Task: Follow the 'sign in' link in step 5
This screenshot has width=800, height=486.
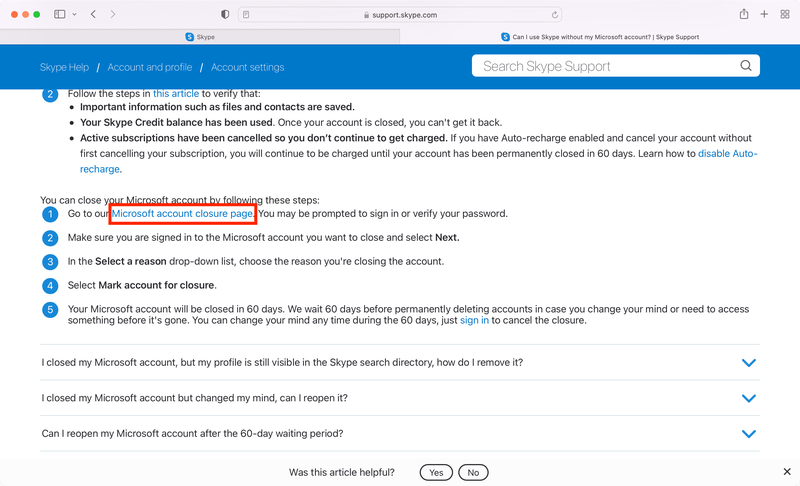Action: [474, 320]
